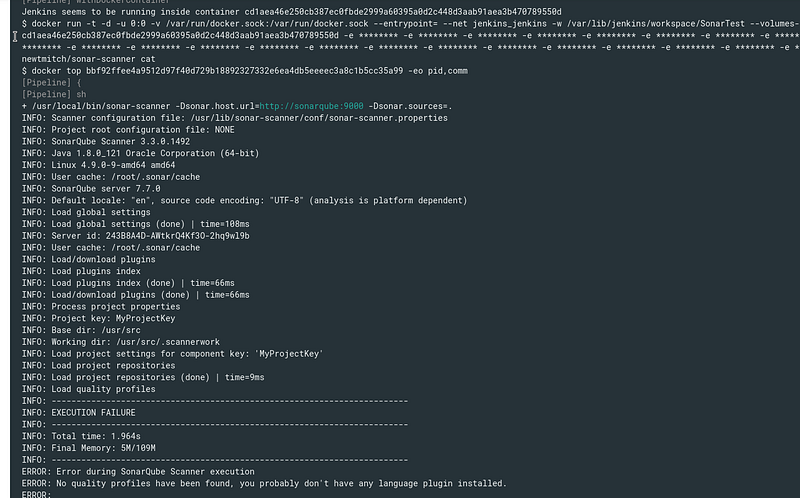Screen dimensions: 800x498
Task: Click the Project key MyProjectKey line
Action: [x=98, y=318]
